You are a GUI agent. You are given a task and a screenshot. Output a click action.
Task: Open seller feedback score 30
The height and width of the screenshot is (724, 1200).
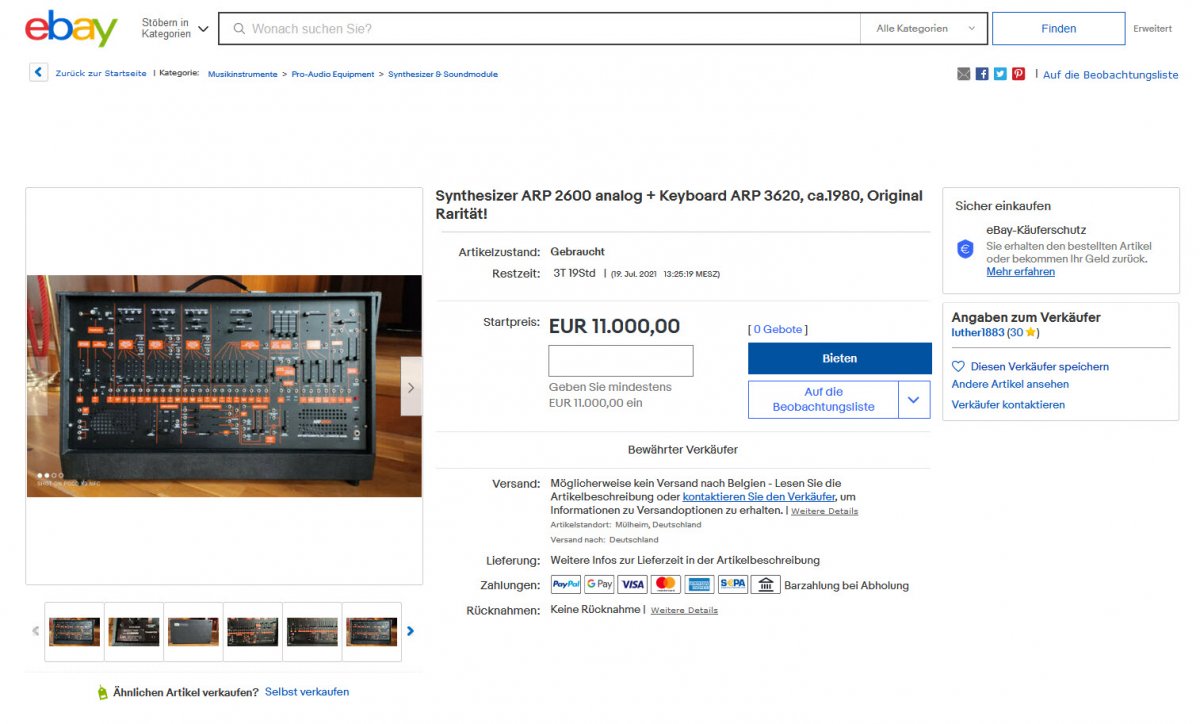(1016, 332)
